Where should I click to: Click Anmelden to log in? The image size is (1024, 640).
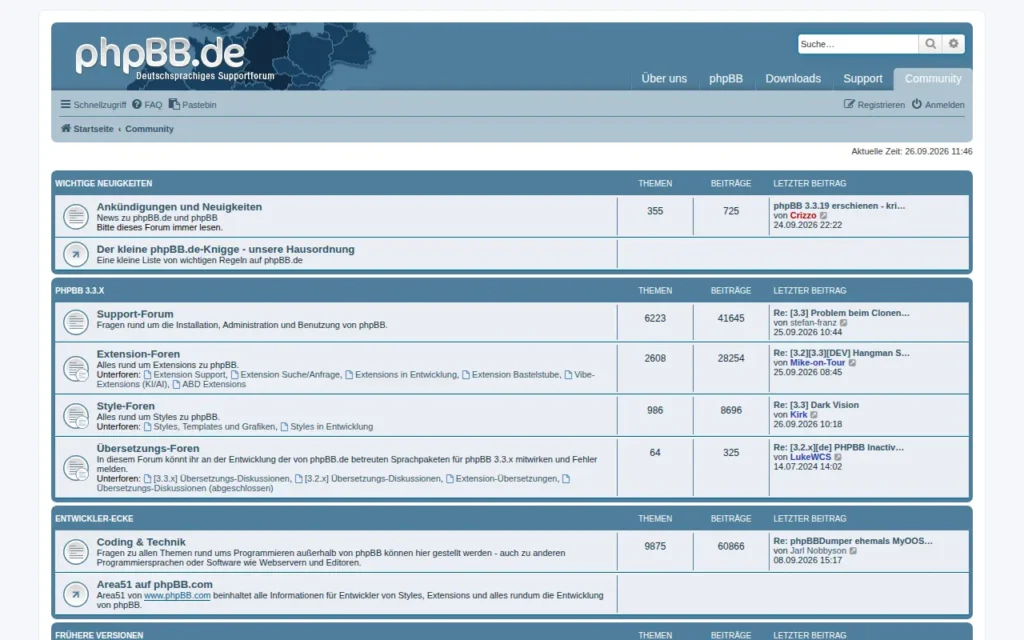[x=938, y=104]
